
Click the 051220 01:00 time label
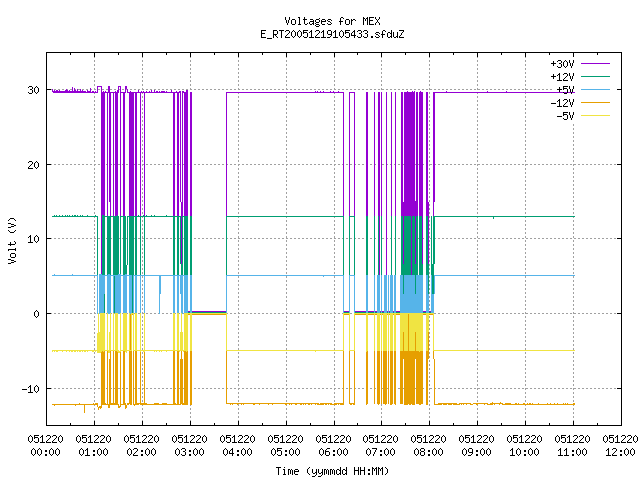[x=94, y=446]
